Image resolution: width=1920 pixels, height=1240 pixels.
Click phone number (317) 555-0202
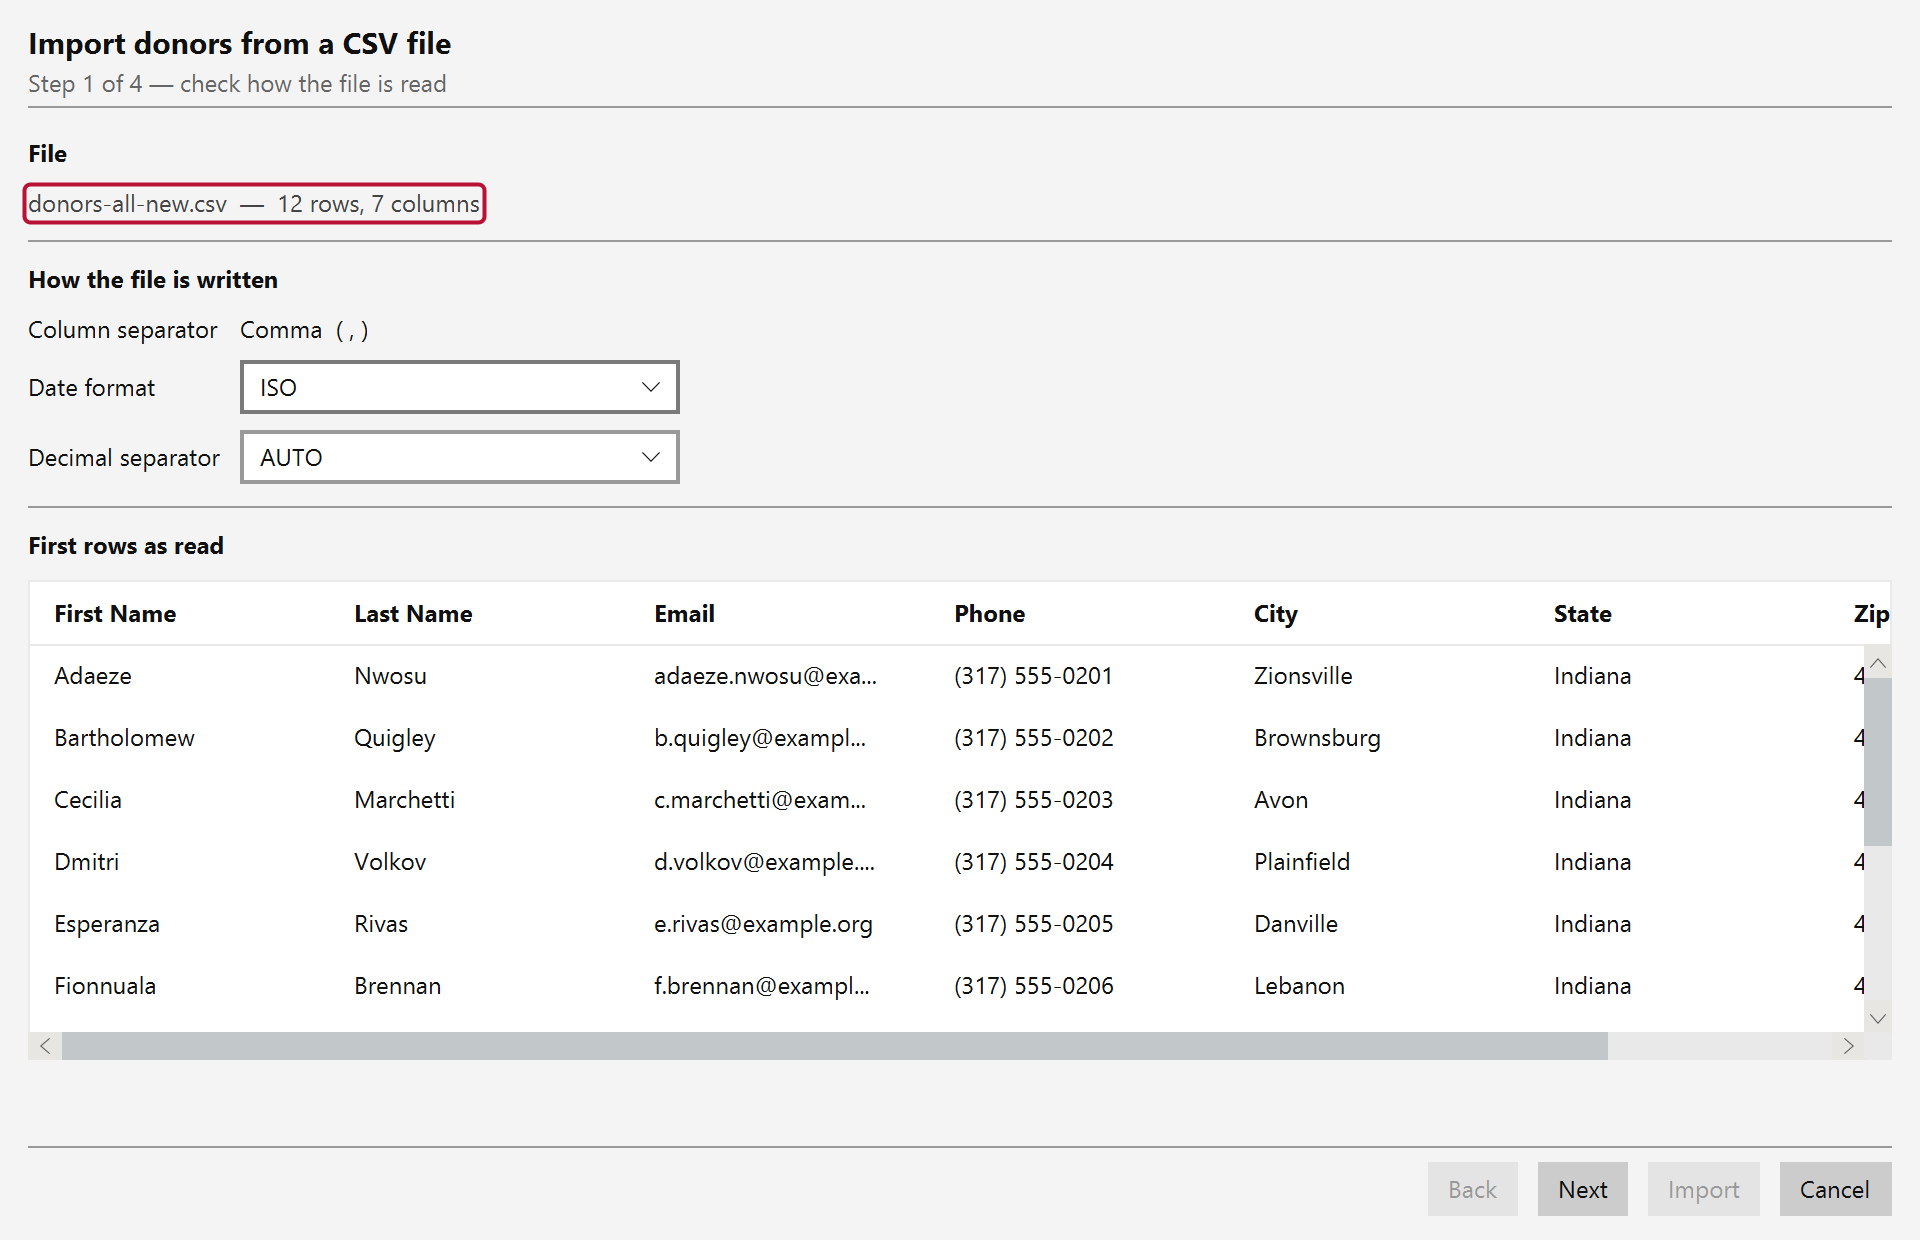coord(1033,738)
